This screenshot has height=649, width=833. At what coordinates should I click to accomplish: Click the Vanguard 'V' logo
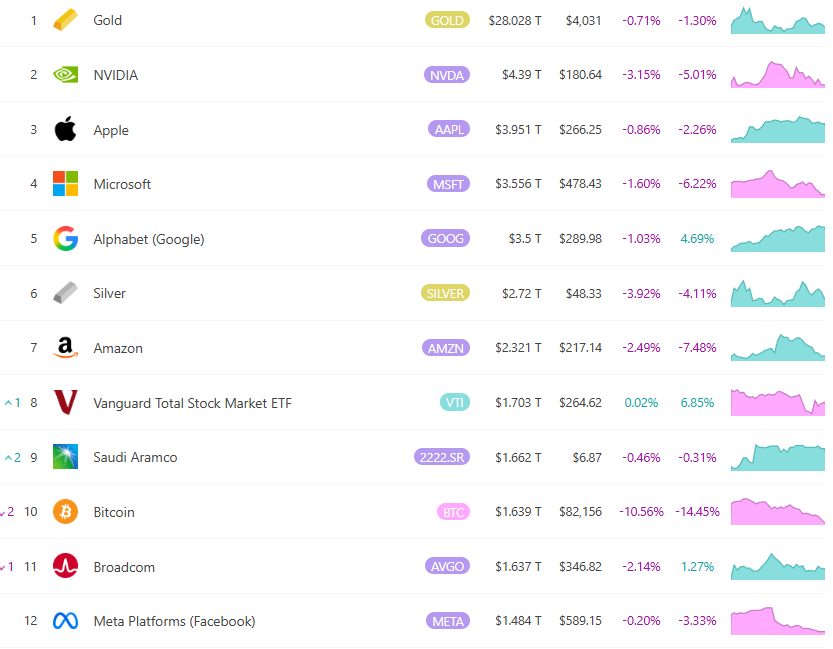(x=65, y=402)
